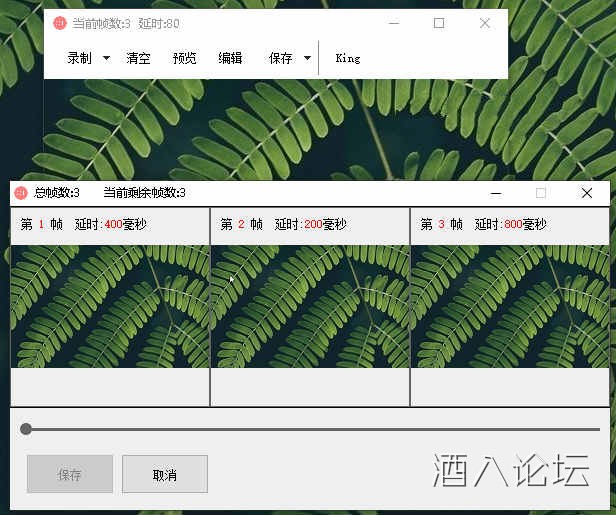Select the frame 1 thumbnail (400毫秒)
Viewport: 616px width, 515px height.
[x=110, y=305]
